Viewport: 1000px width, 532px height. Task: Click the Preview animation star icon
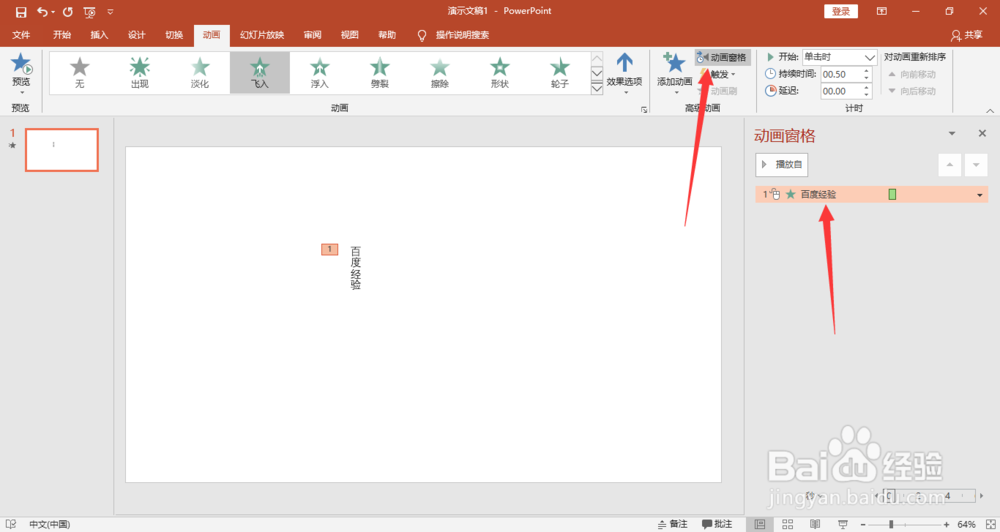(21, 64)
